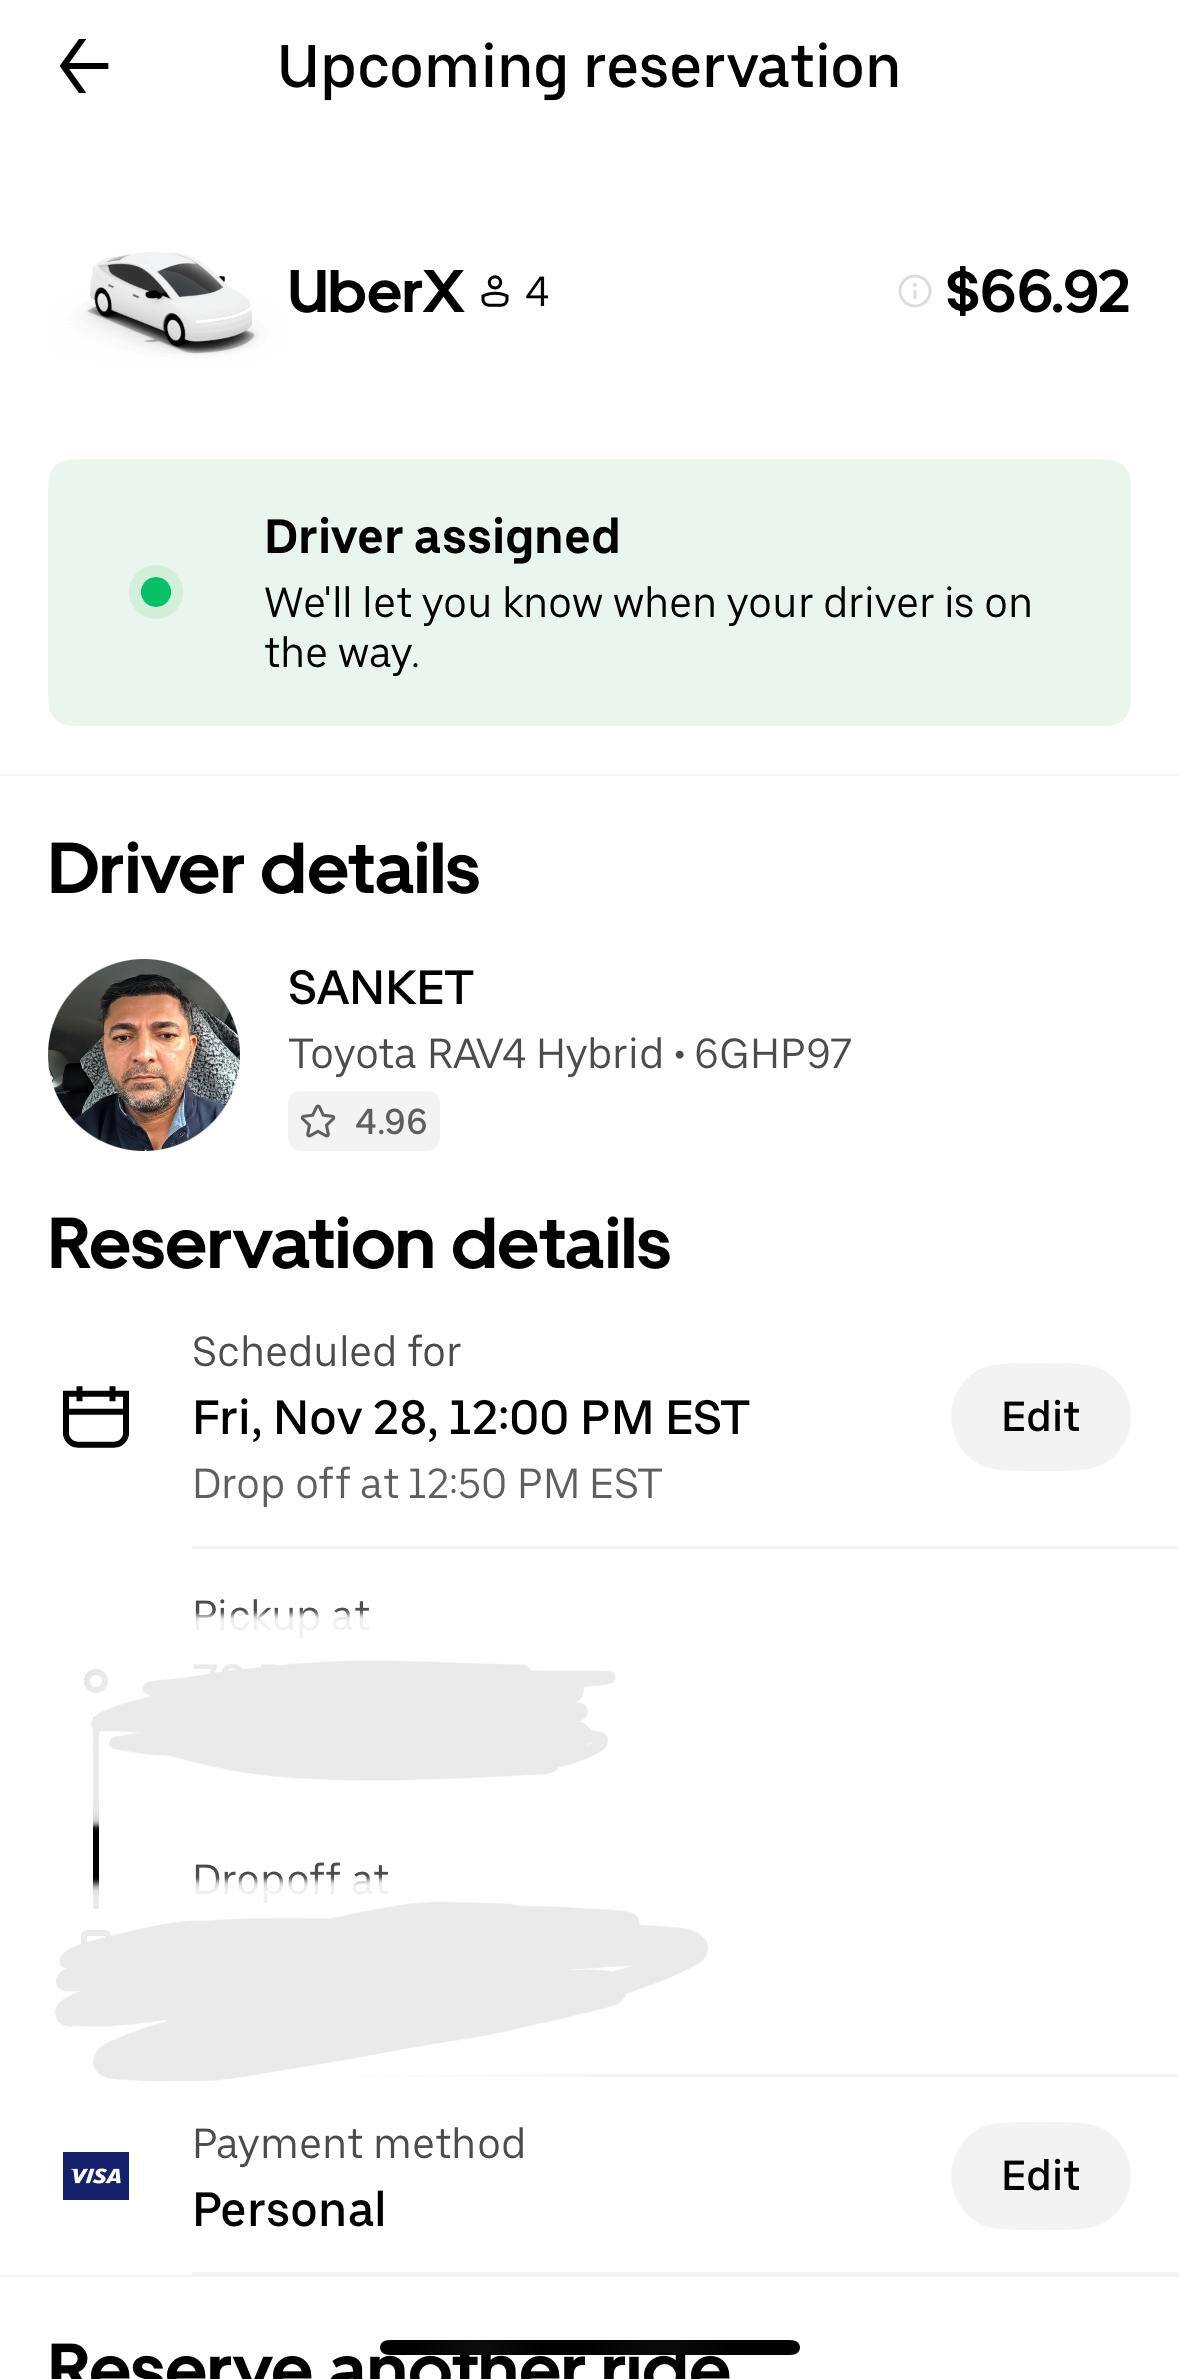This screenshot has height=2379, width=1179.
Task: Tap the driver name SANKET
Action: (381, 988)
